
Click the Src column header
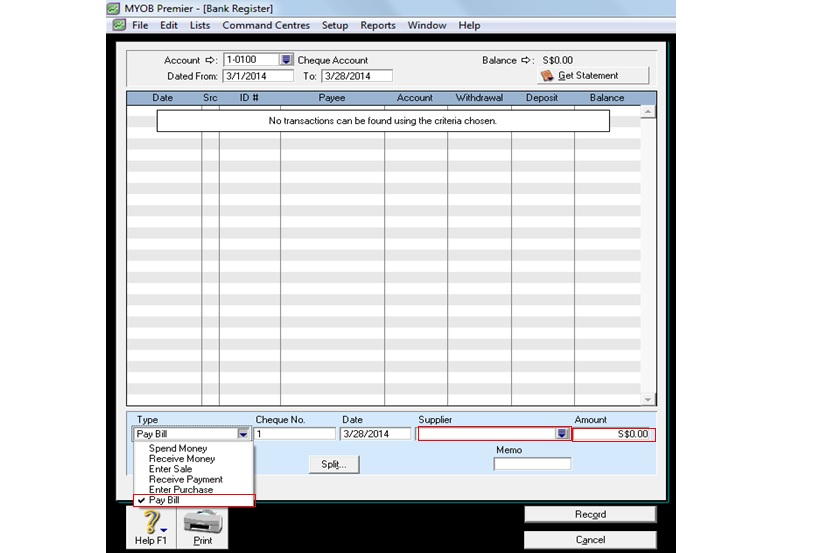pos(210,98)
